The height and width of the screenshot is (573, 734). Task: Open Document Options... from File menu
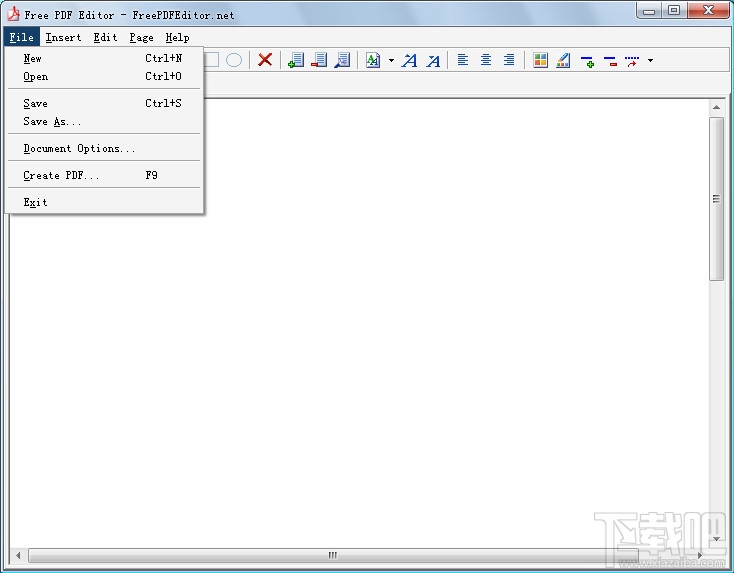click(x=104, y=148)
